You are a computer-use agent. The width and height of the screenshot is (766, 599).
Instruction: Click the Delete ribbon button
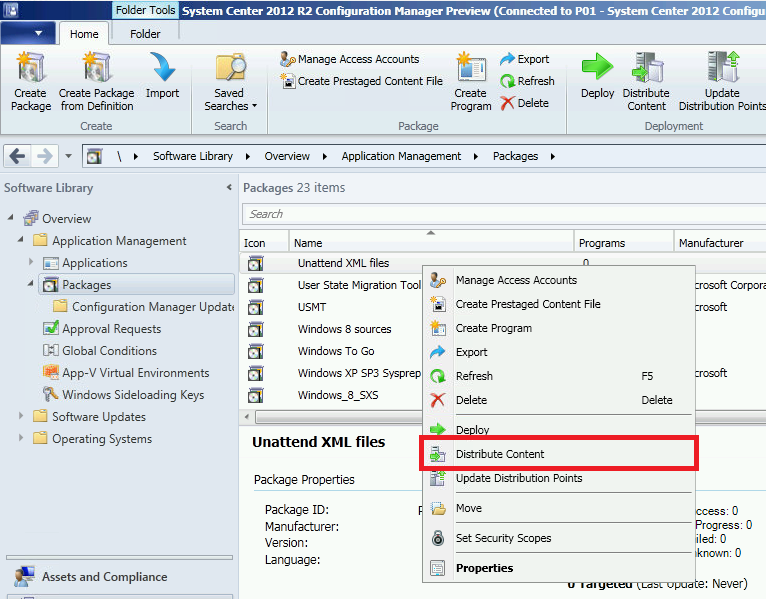pyautogui.click(x=525, y=103)
